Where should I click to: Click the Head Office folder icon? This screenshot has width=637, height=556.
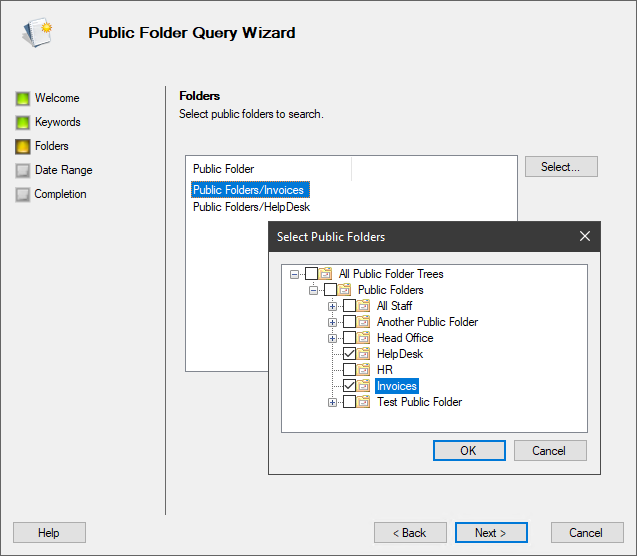coord(364,338)
